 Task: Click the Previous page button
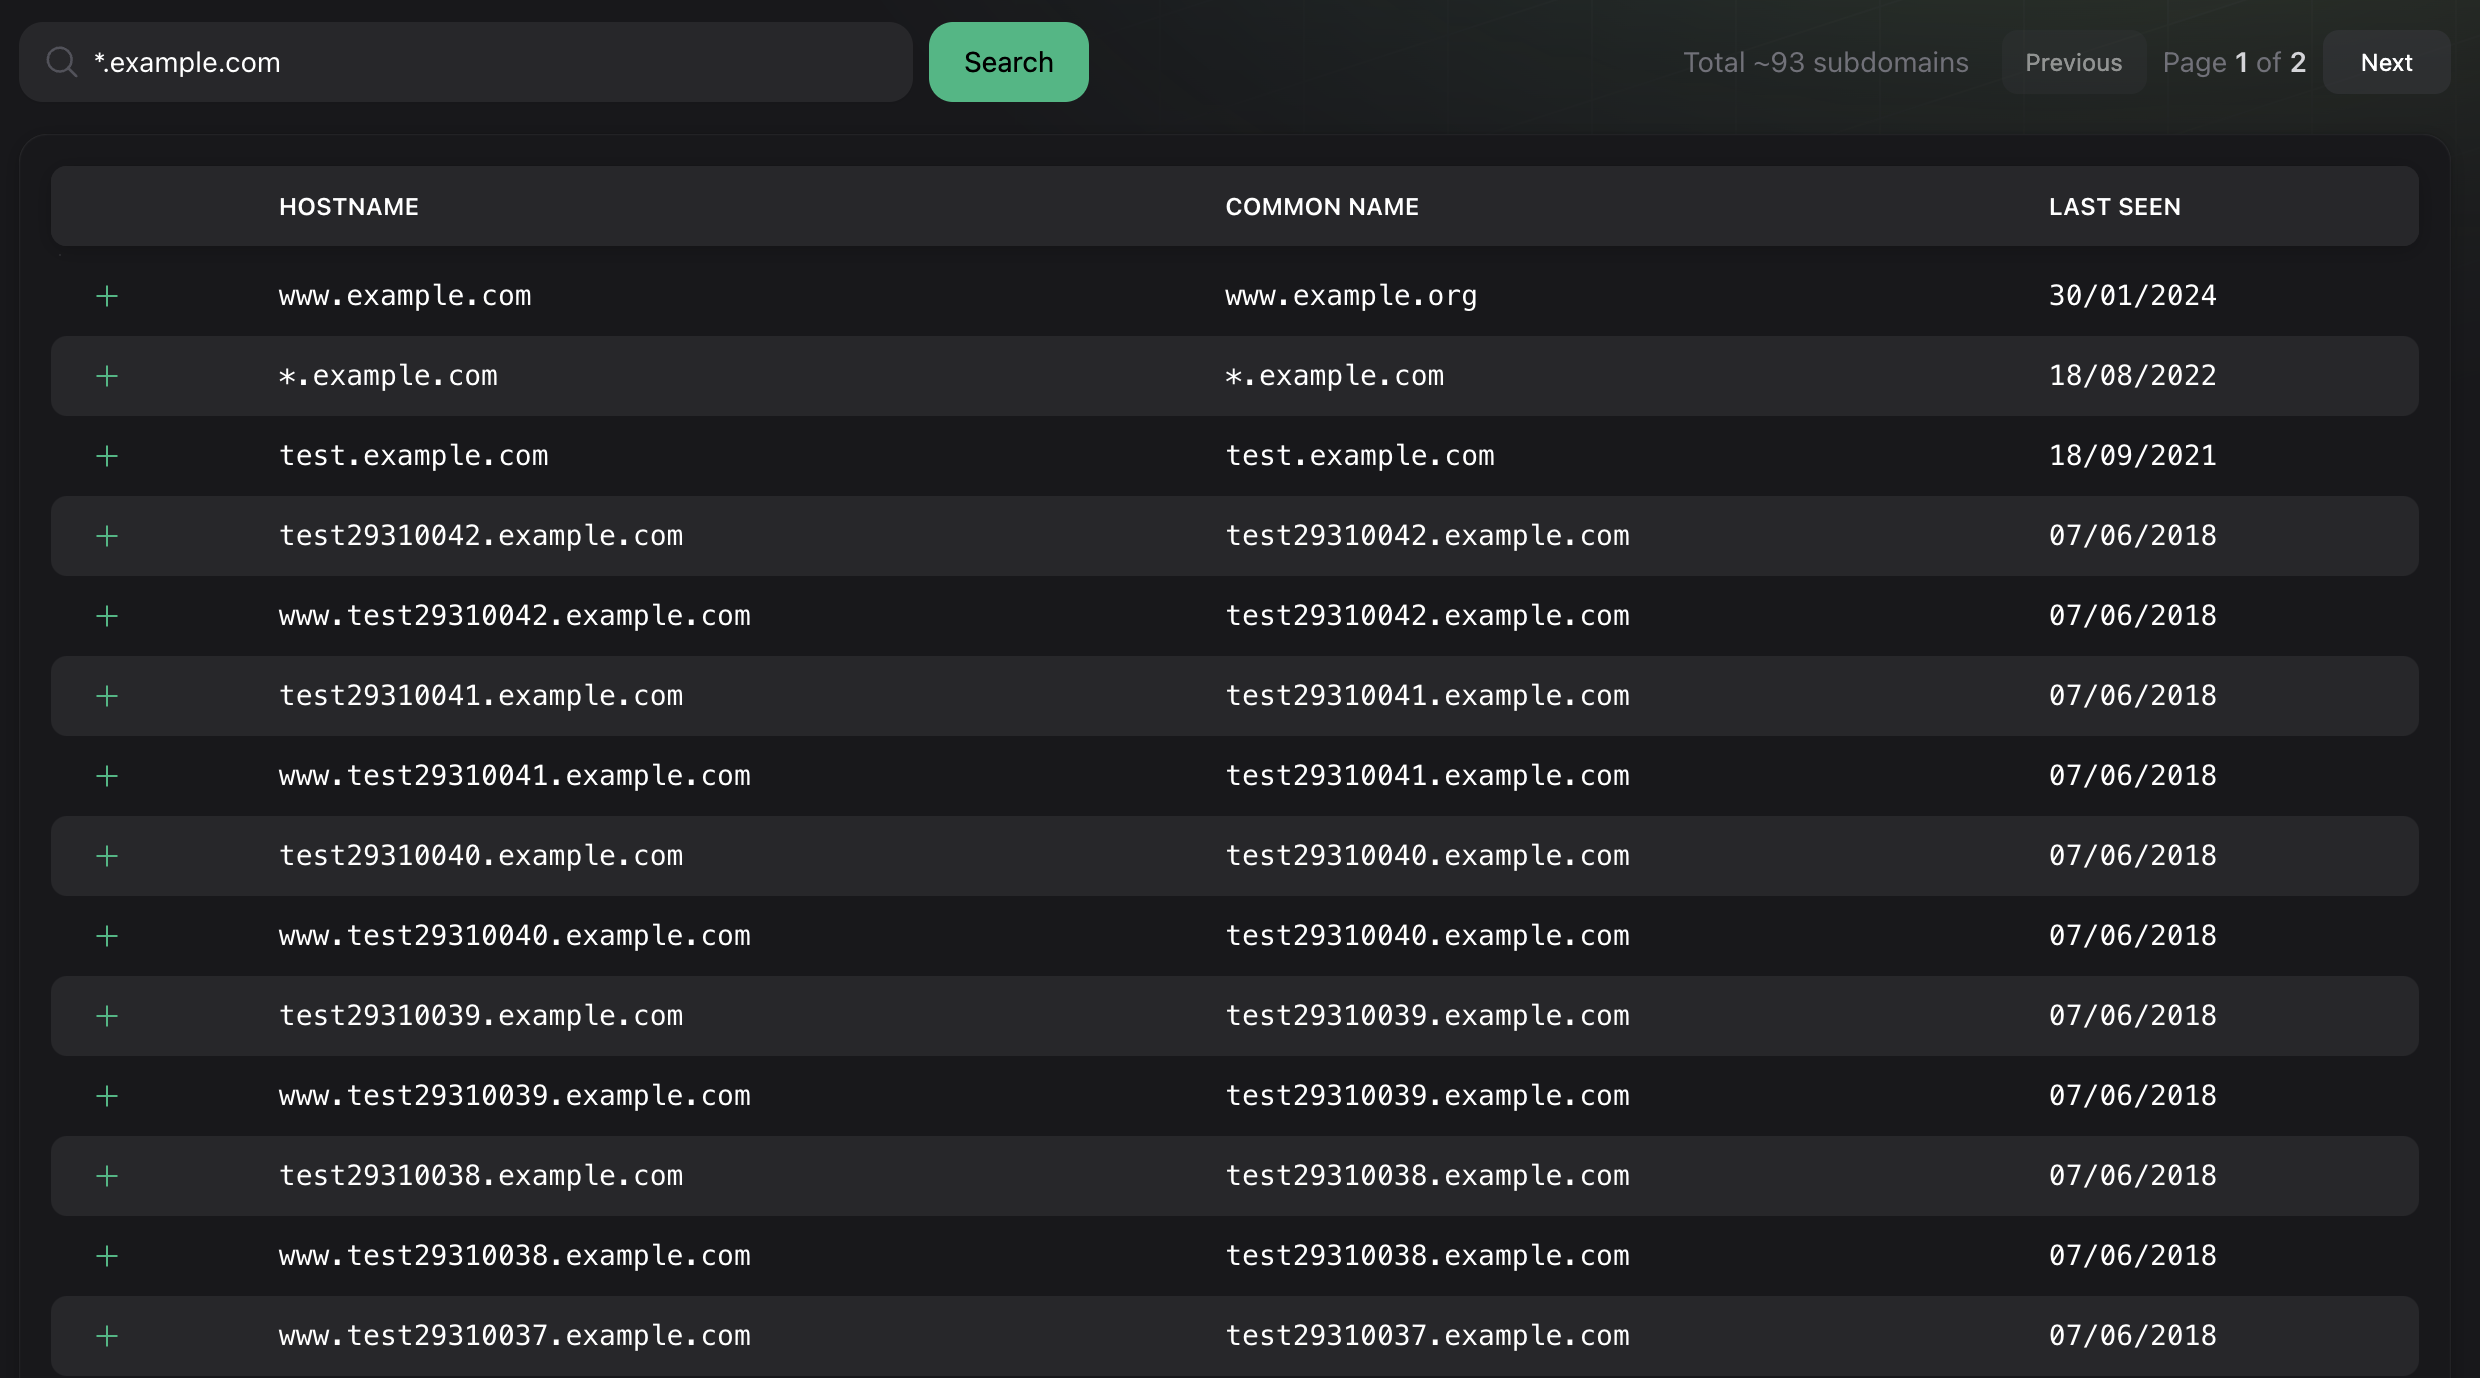pos(2073,62)
